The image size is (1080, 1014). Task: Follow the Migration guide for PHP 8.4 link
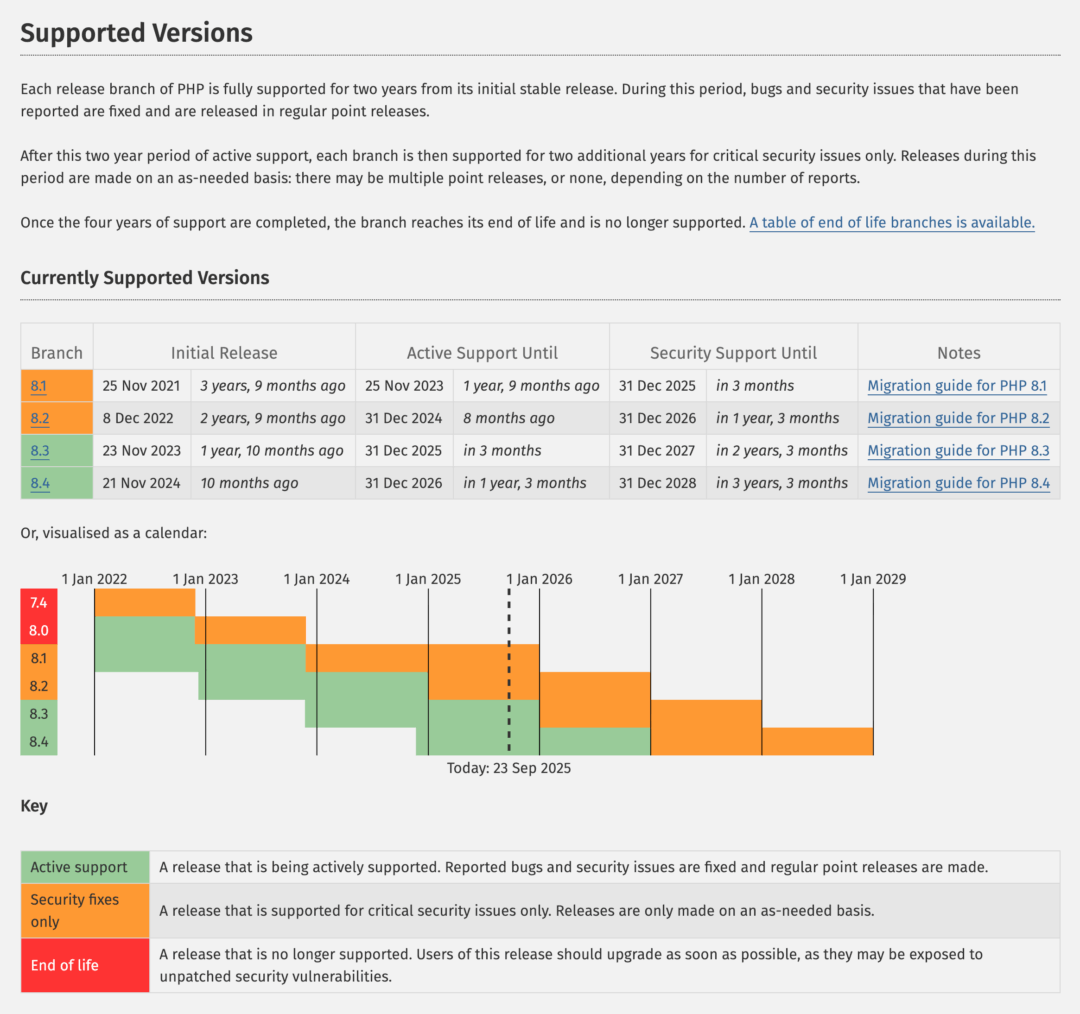958,483
